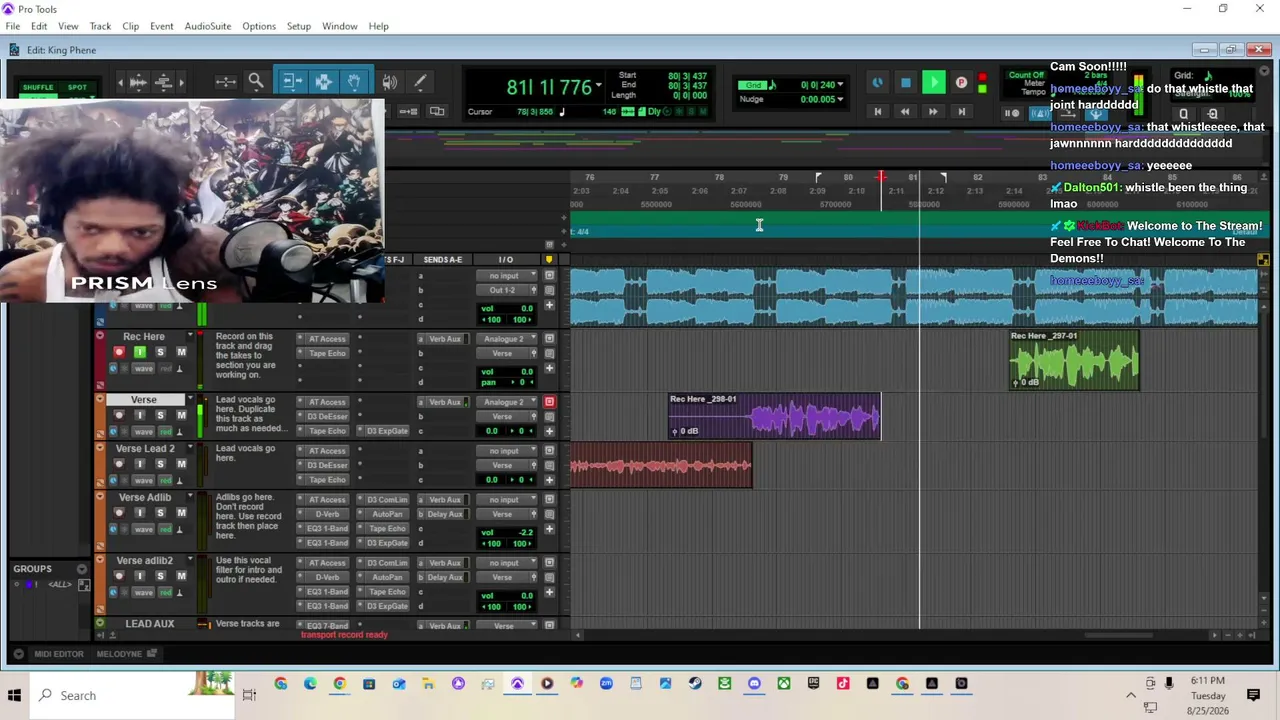Open the Setup menu
1280x720 pixels.
[x=299, y=26]
